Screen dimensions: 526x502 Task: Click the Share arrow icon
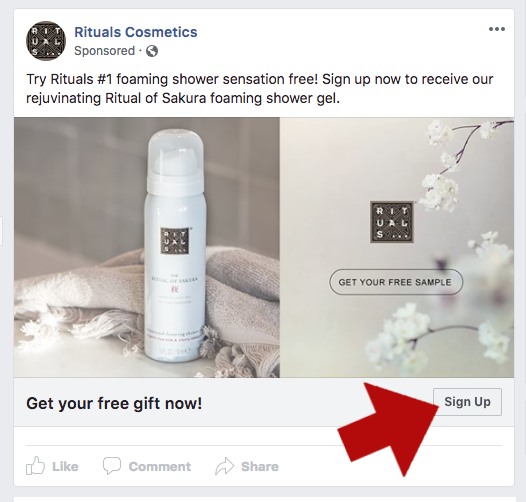point(224,466)
